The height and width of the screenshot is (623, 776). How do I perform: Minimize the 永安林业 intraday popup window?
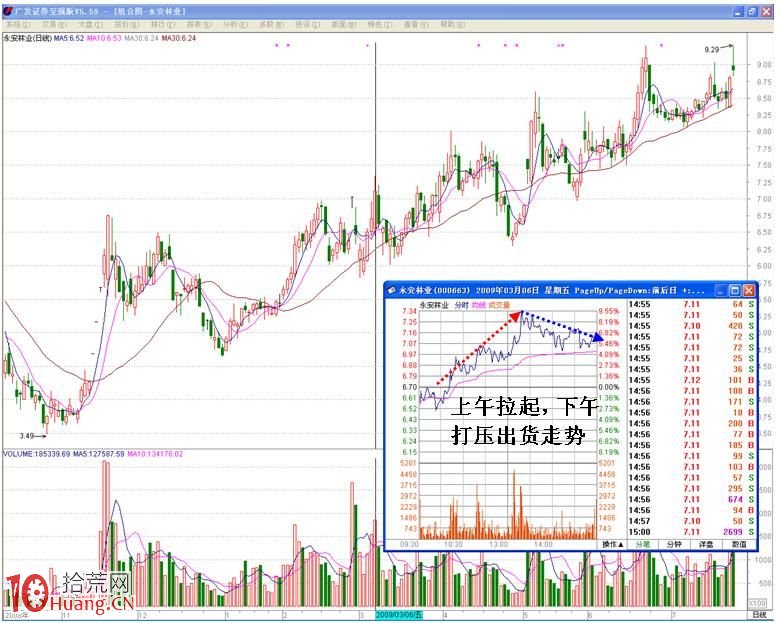pyautogui.click(x=722, y=290)
